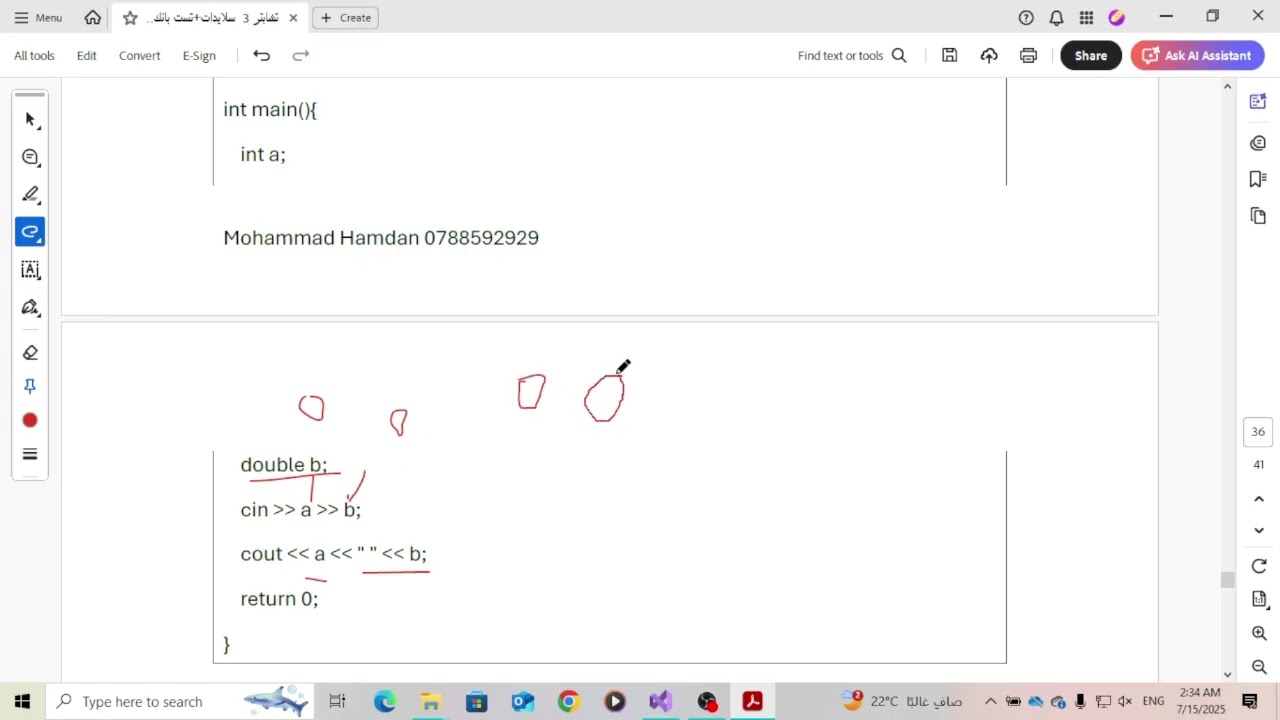
Task: Select the highlighter pen tool
Action: [x=30, y=194]
